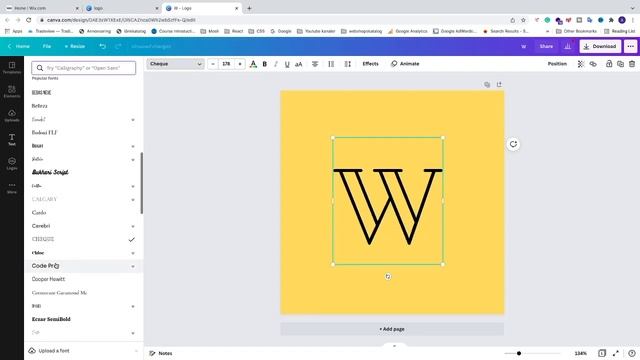Open the More sidebar options
640x360 pixels.
tap(12, 188)
